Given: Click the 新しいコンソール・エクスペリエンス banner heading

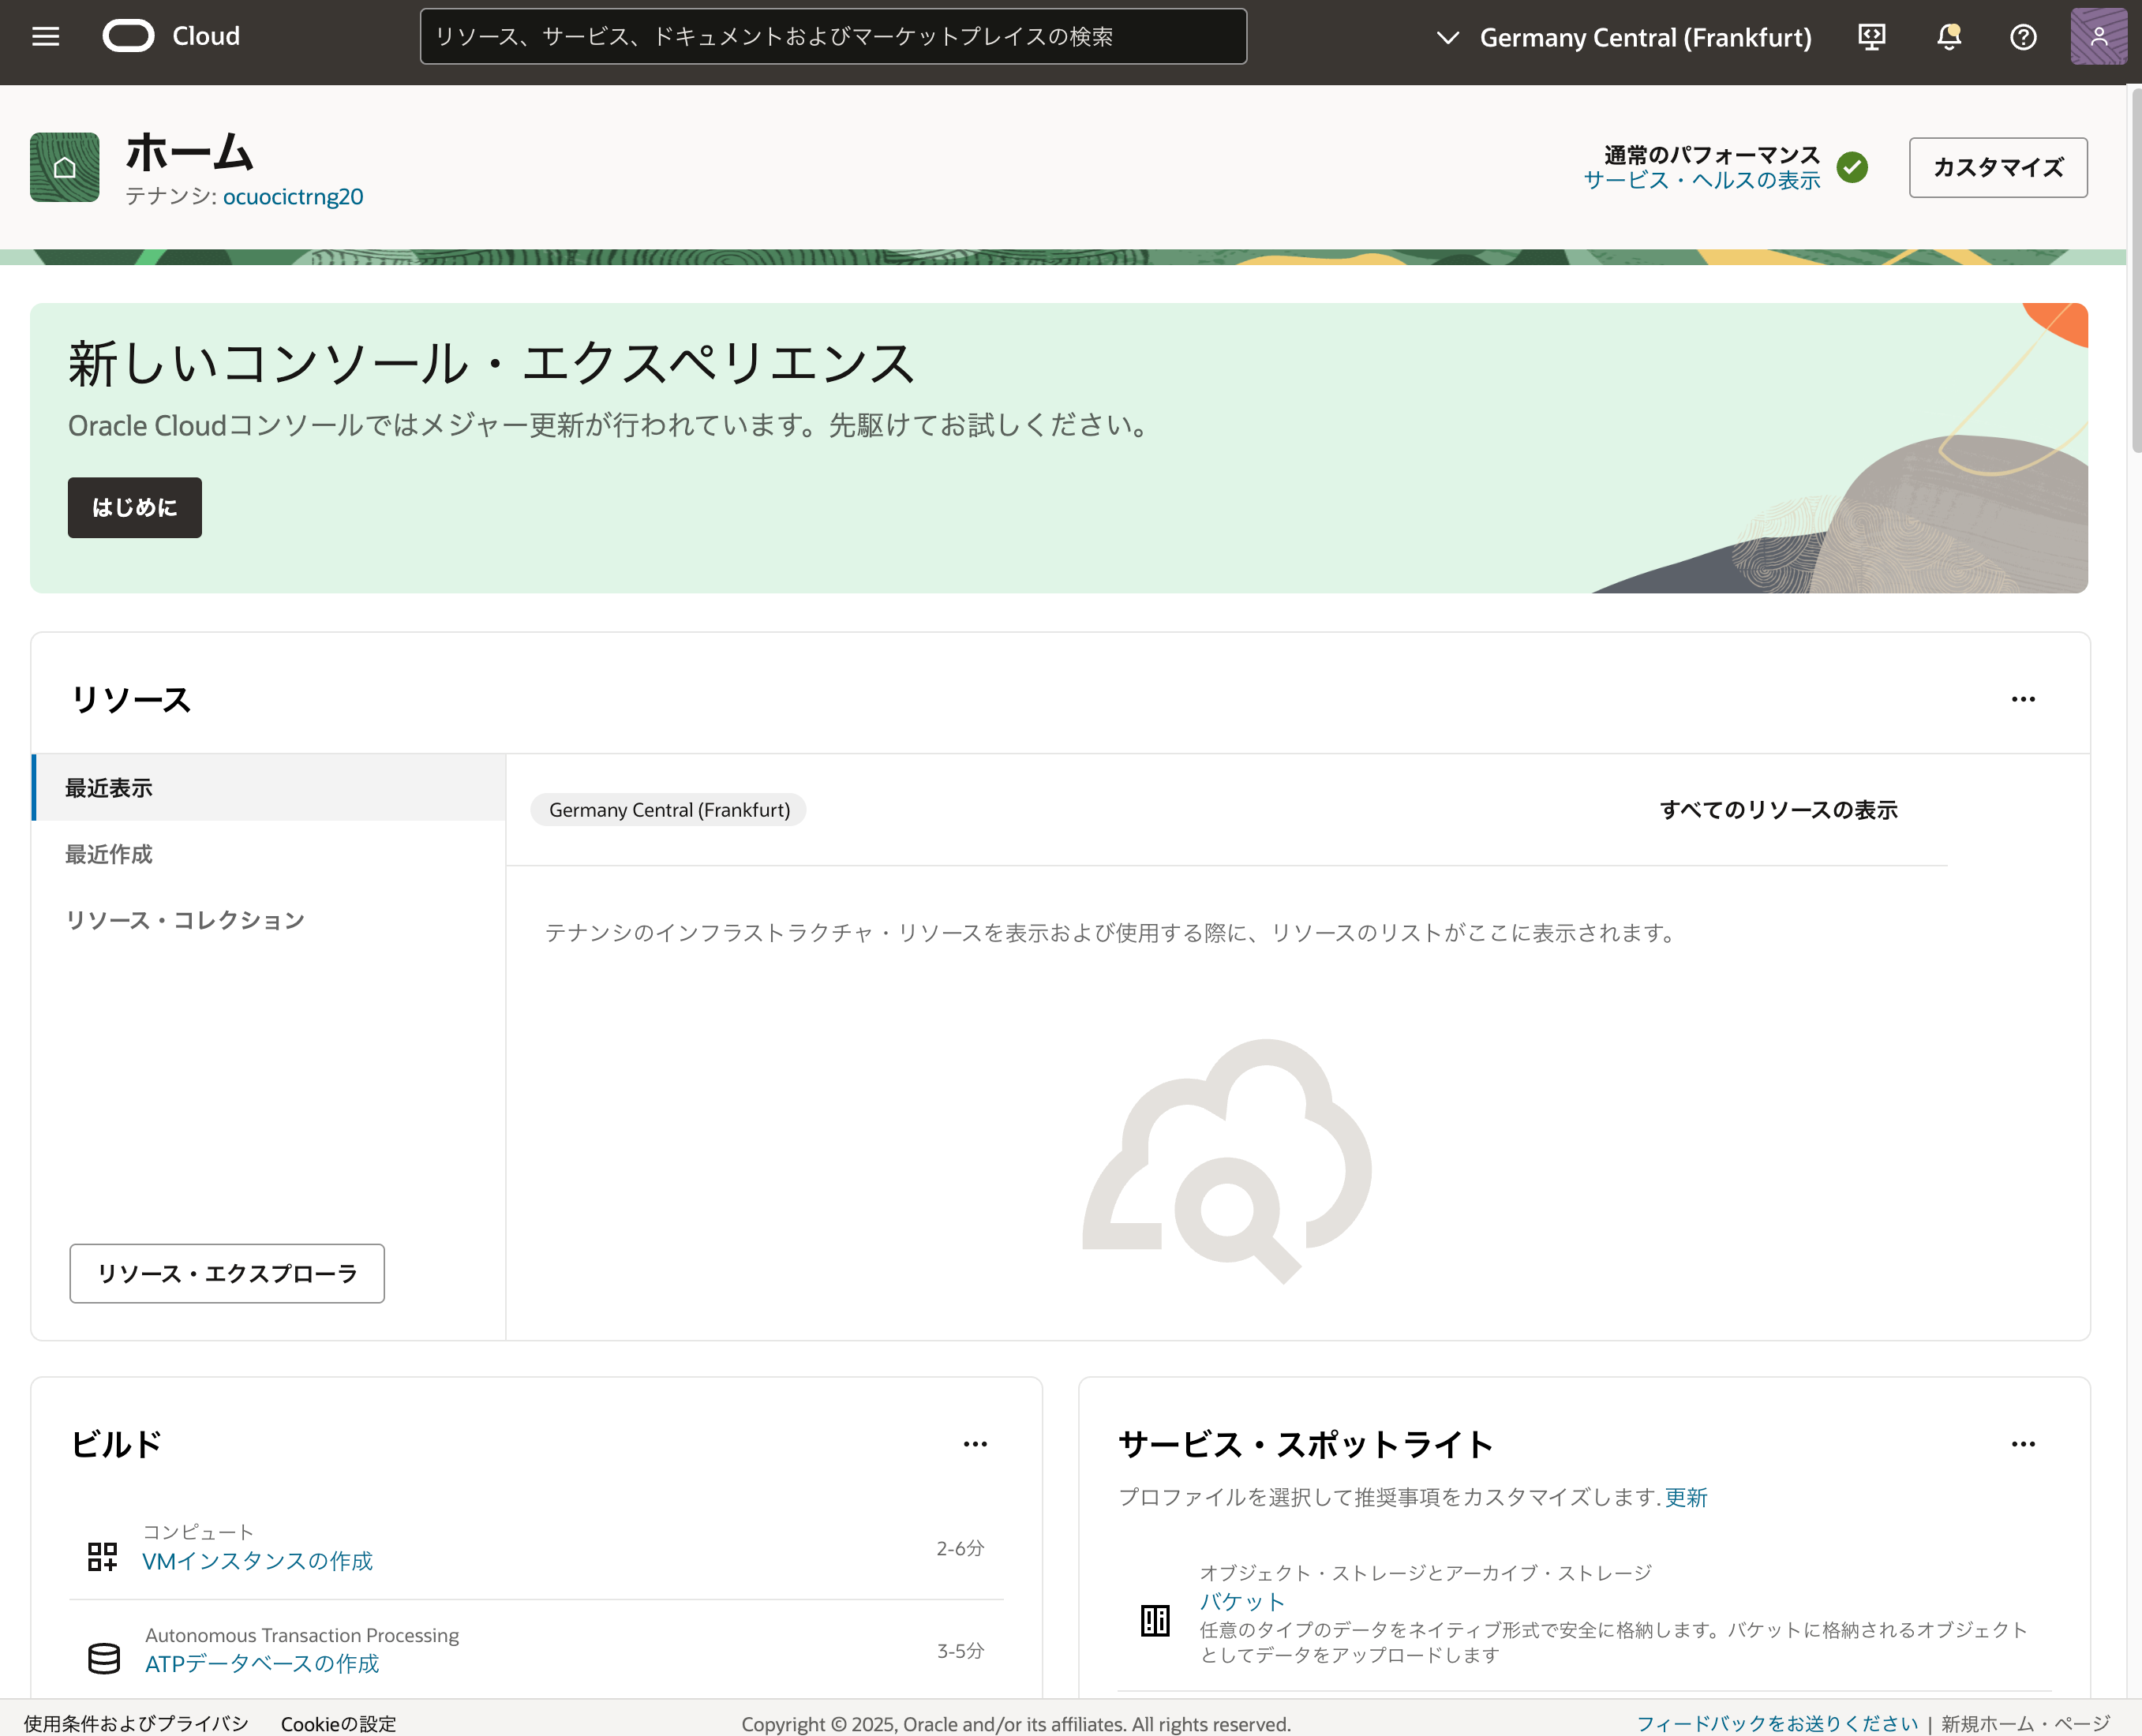Looking at the screenshot, I should 491,363.
